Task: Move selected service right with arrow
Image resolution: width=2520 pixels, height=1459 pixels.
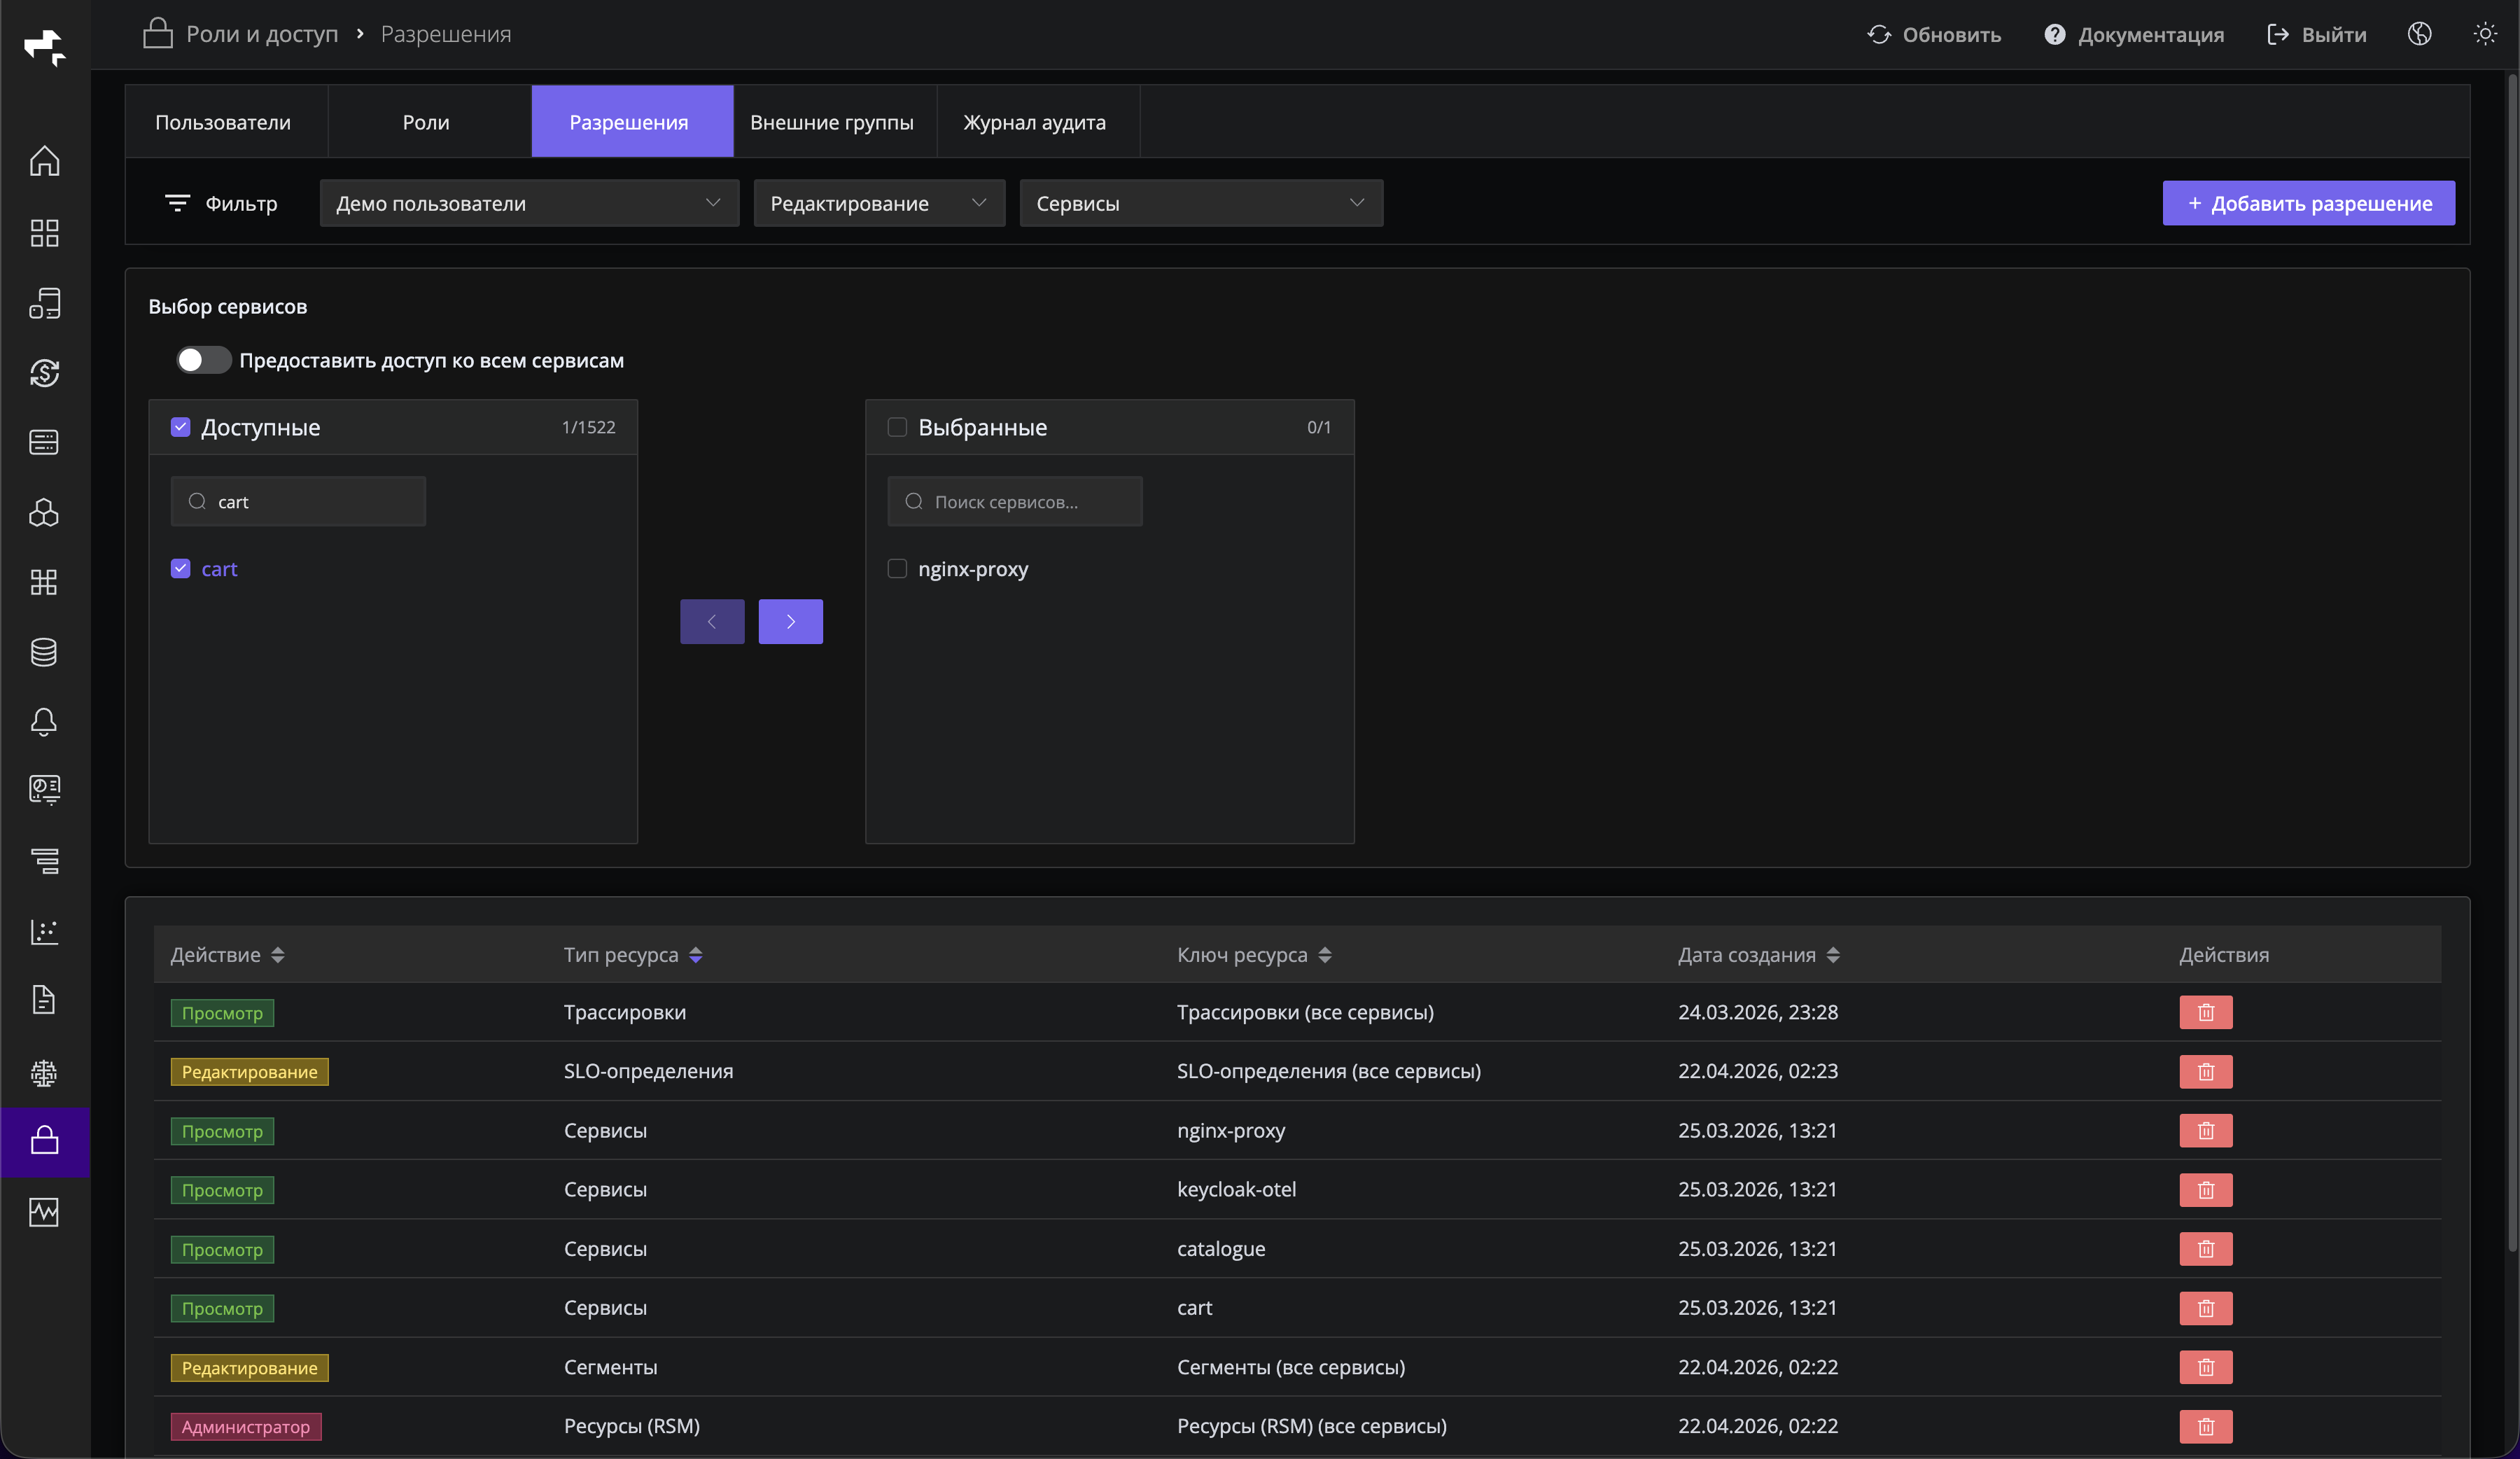Action: coord(790,621)
